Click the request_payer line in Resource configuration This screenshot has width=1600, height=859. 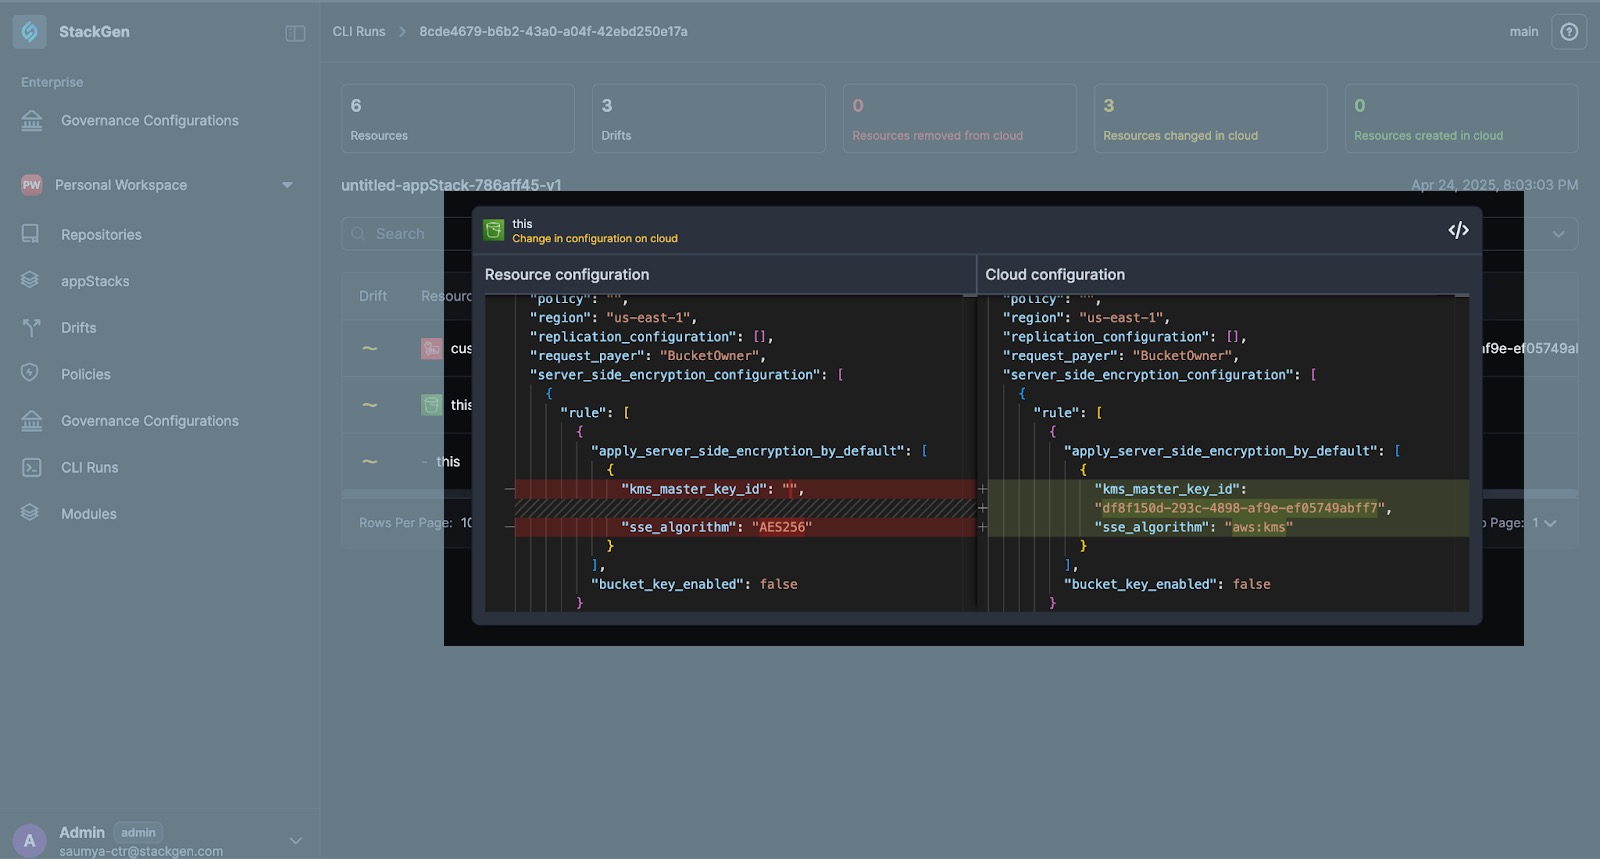click(648, 355)
